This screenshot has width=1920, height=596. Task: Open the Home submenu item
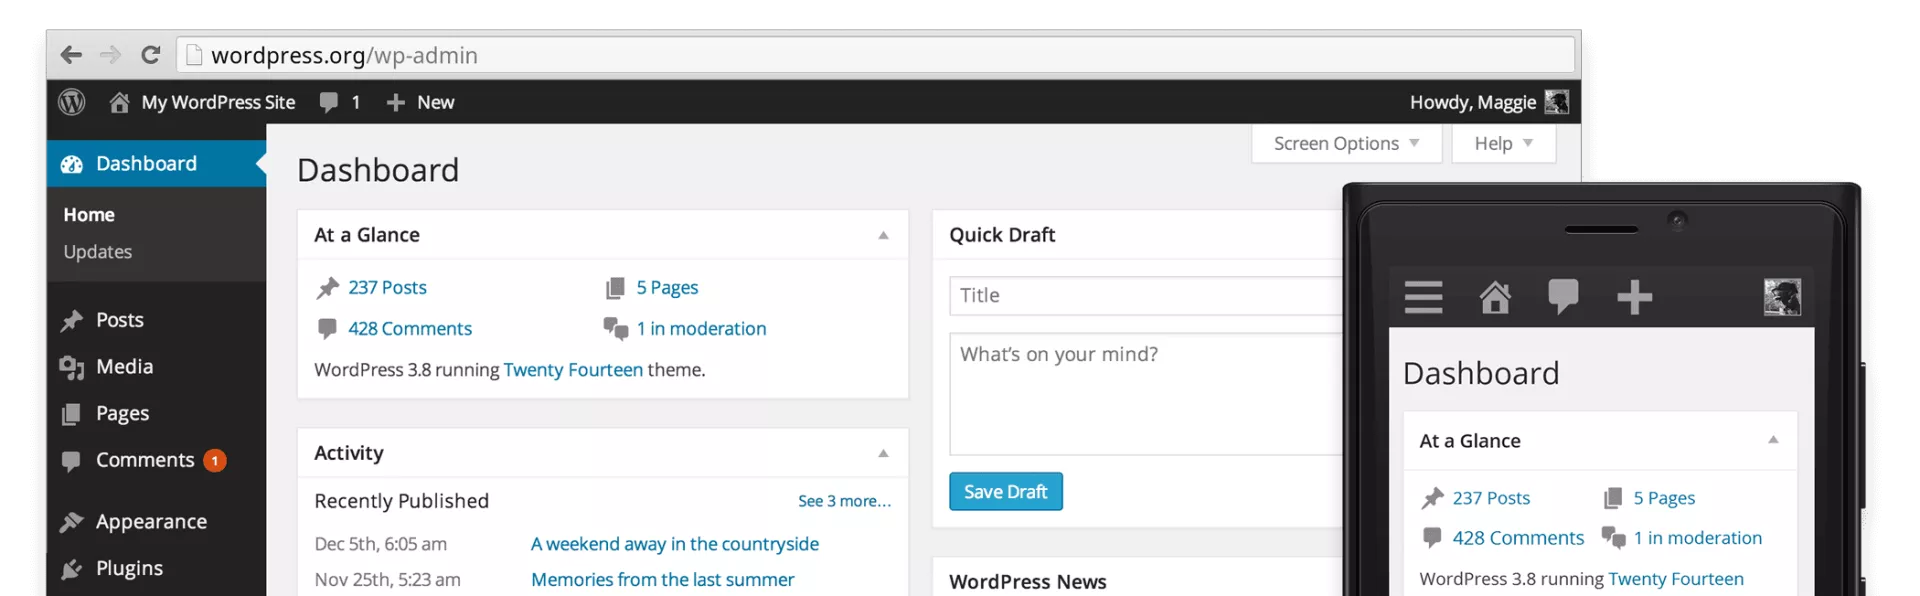tap(89, 215)
